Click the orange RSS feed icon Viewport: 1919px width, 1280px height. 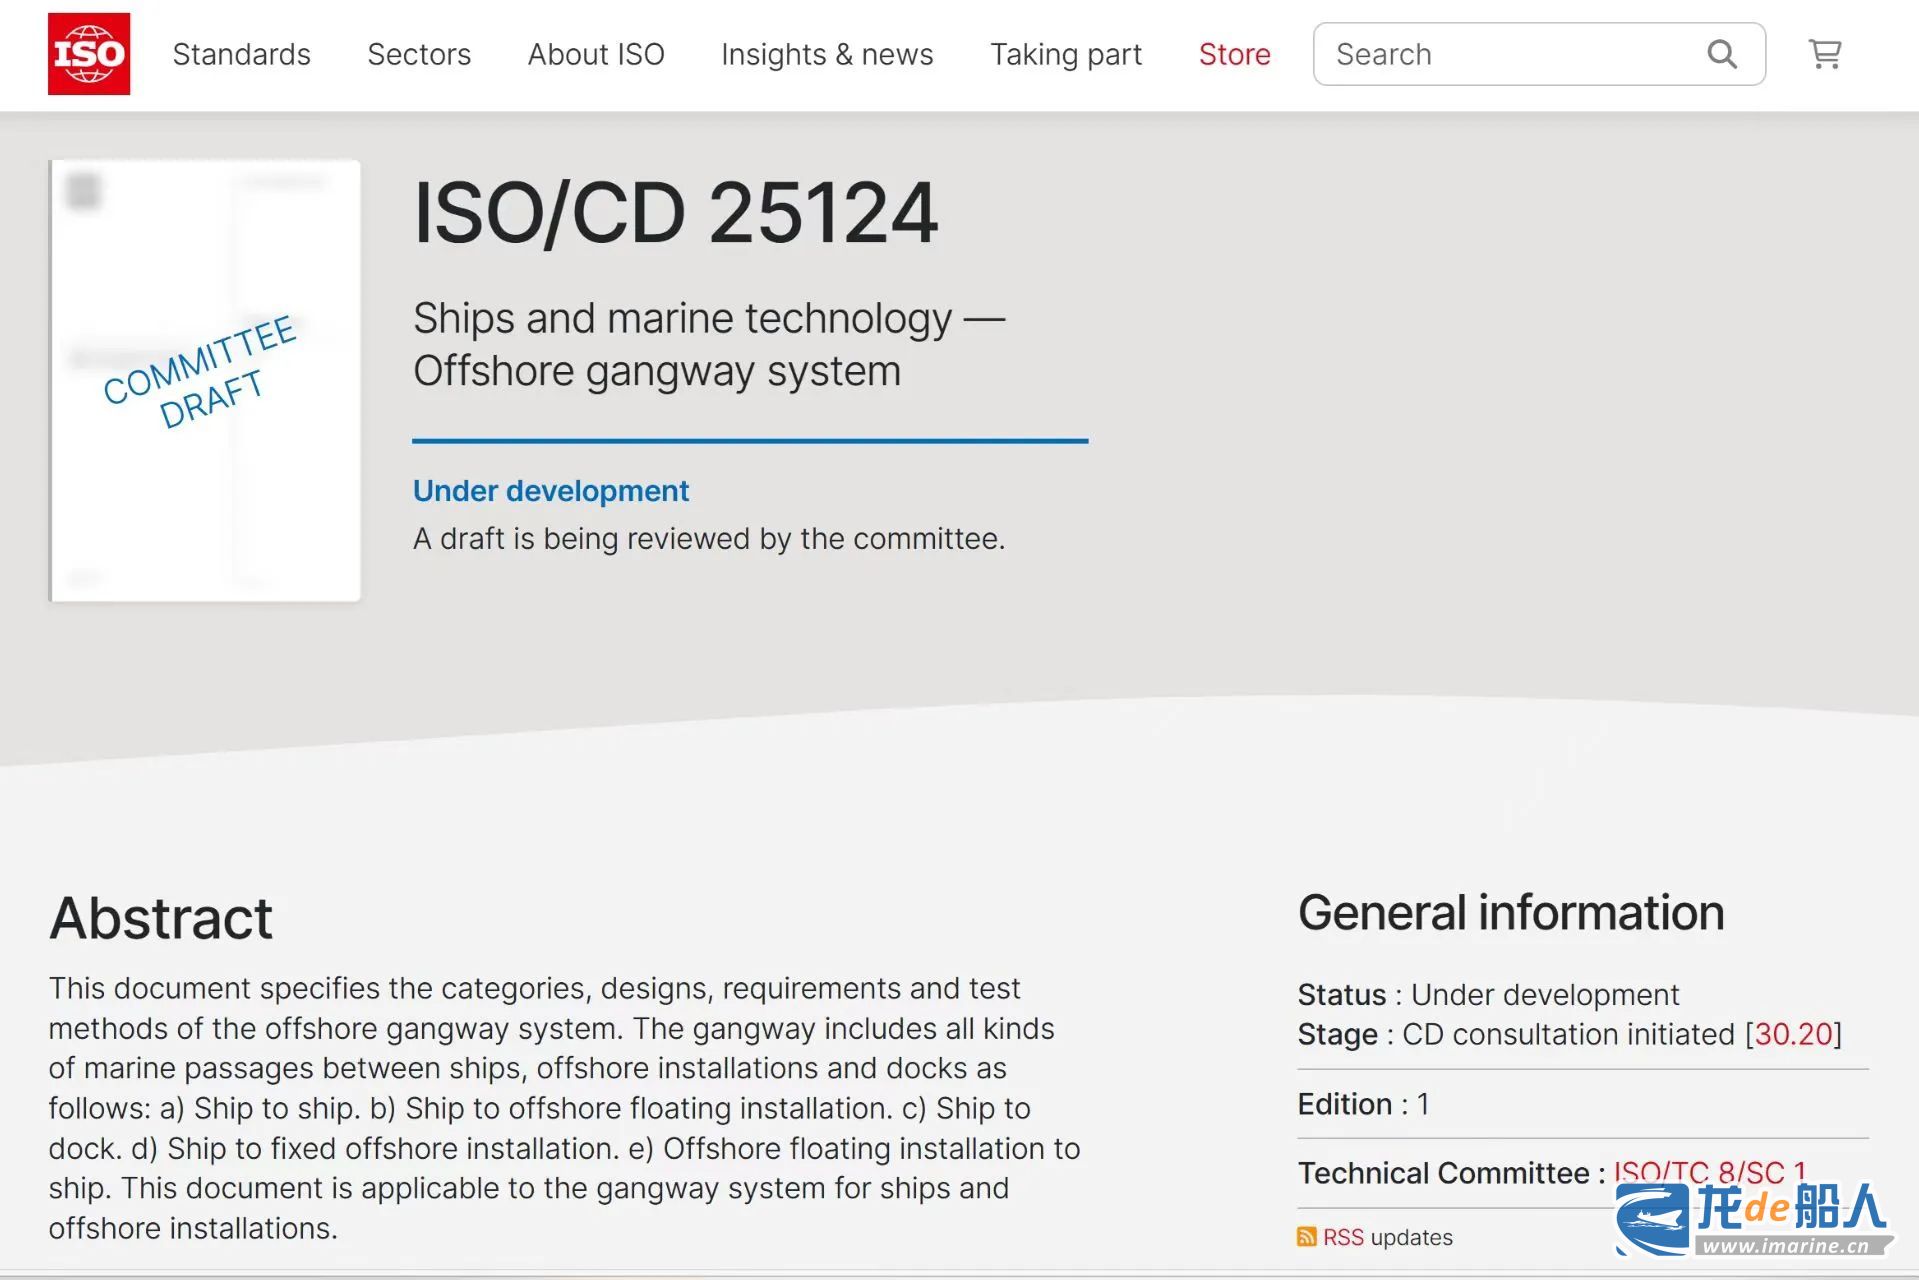coord(1306,1237)
